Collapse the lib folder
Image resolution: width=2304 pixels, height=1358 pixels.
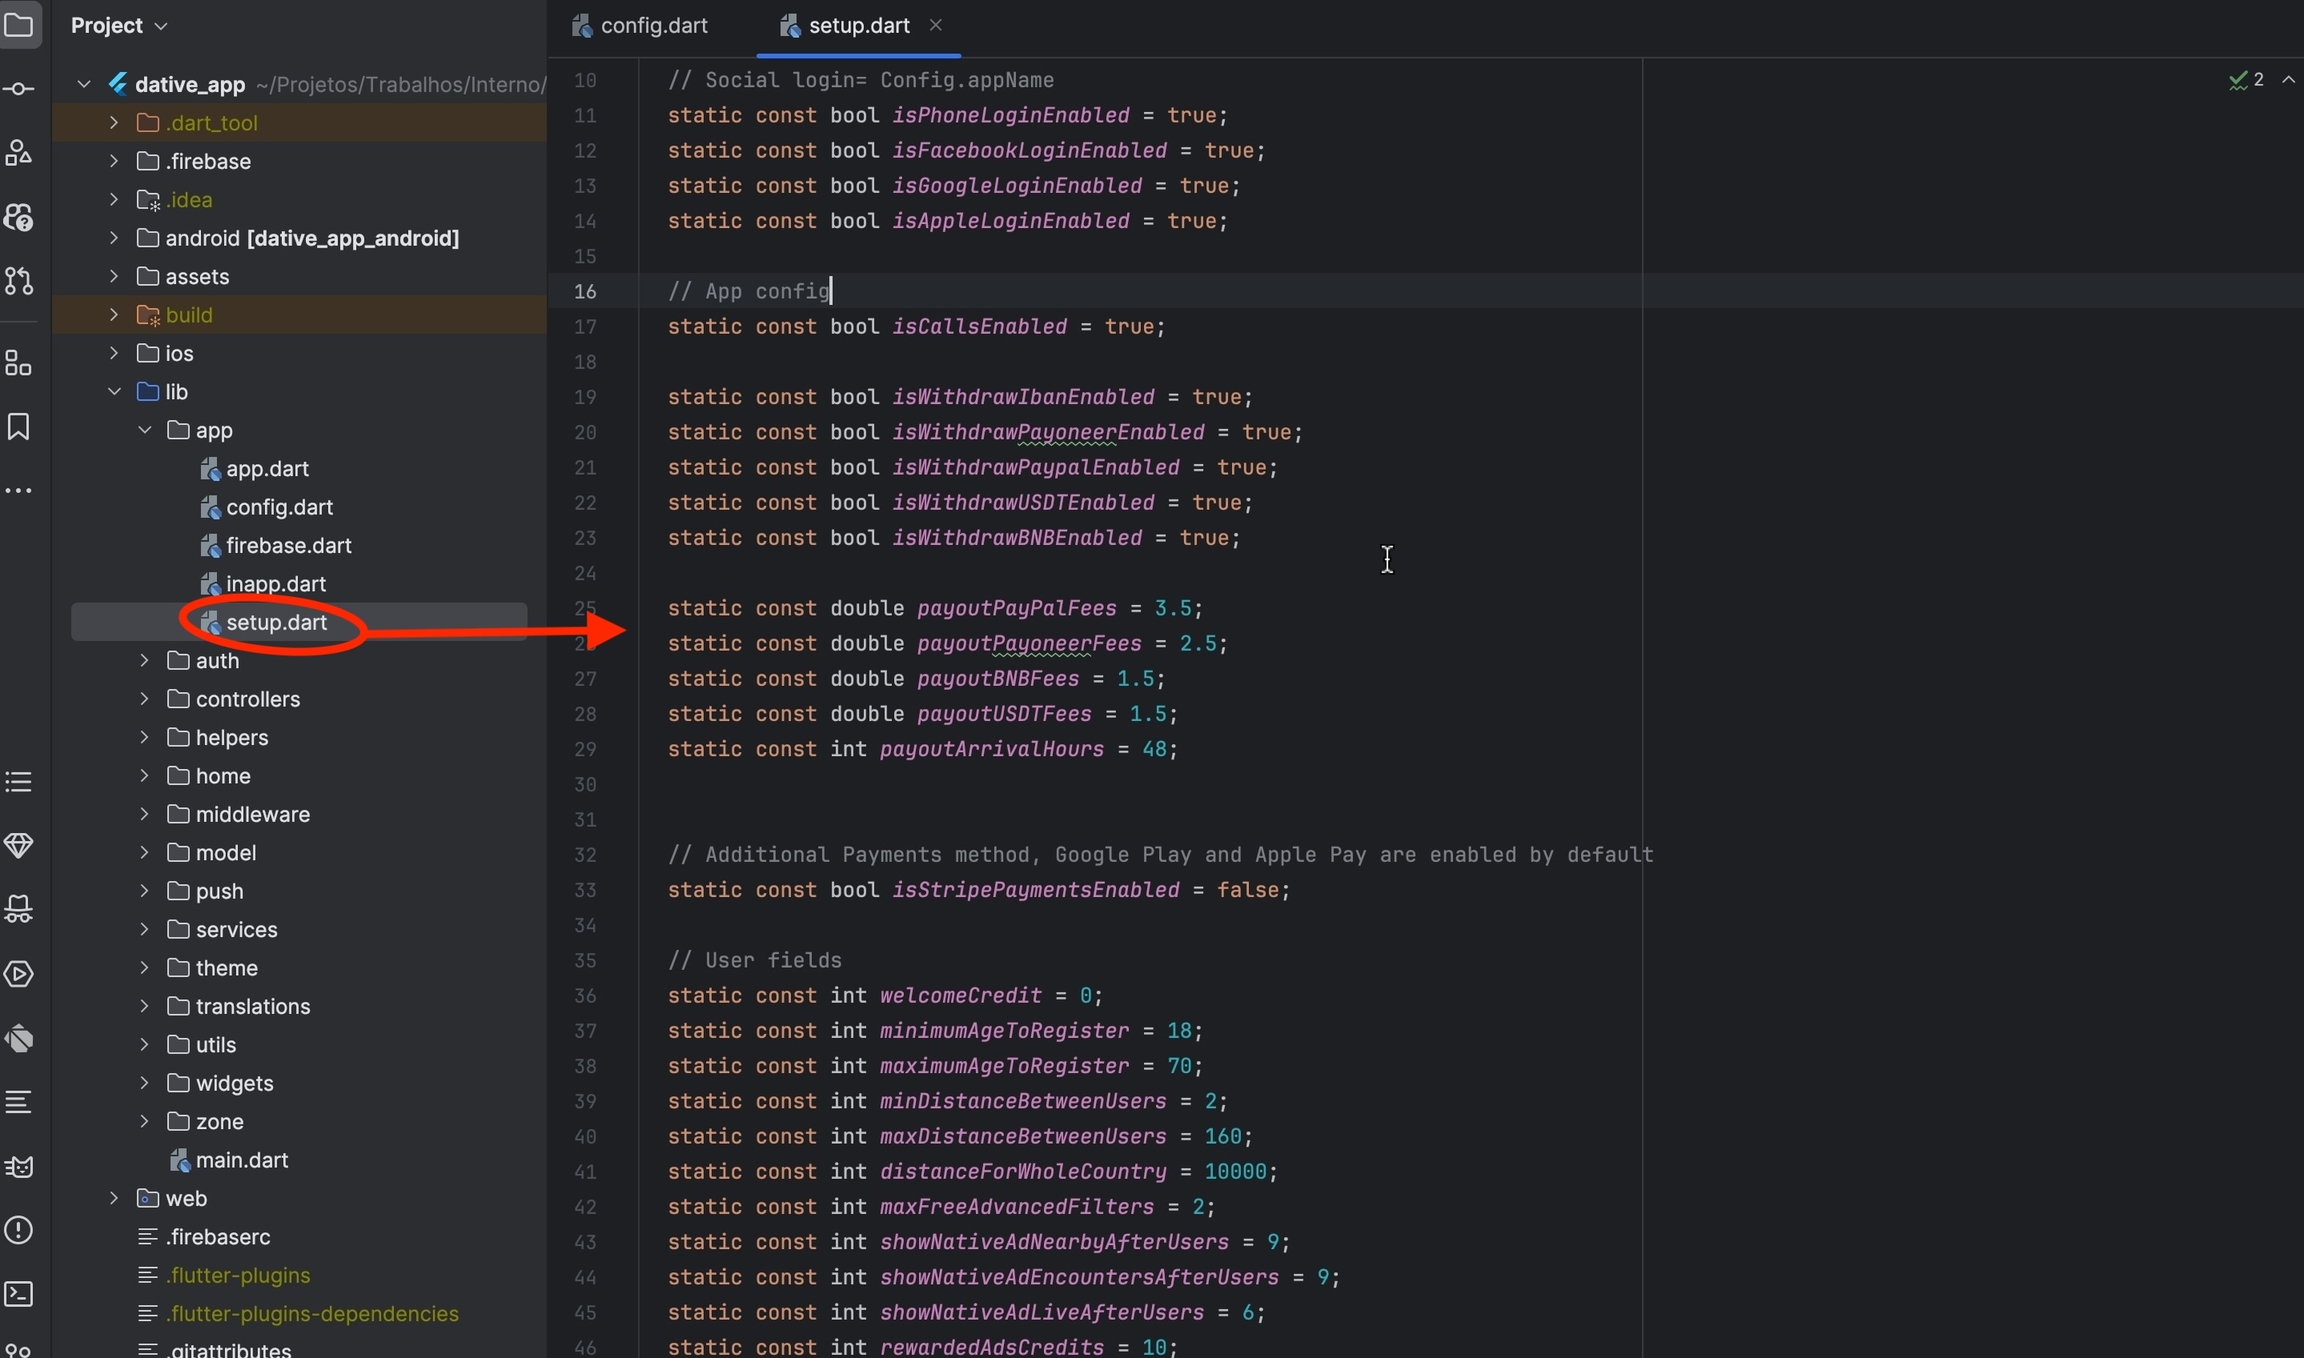pos(114,392)
